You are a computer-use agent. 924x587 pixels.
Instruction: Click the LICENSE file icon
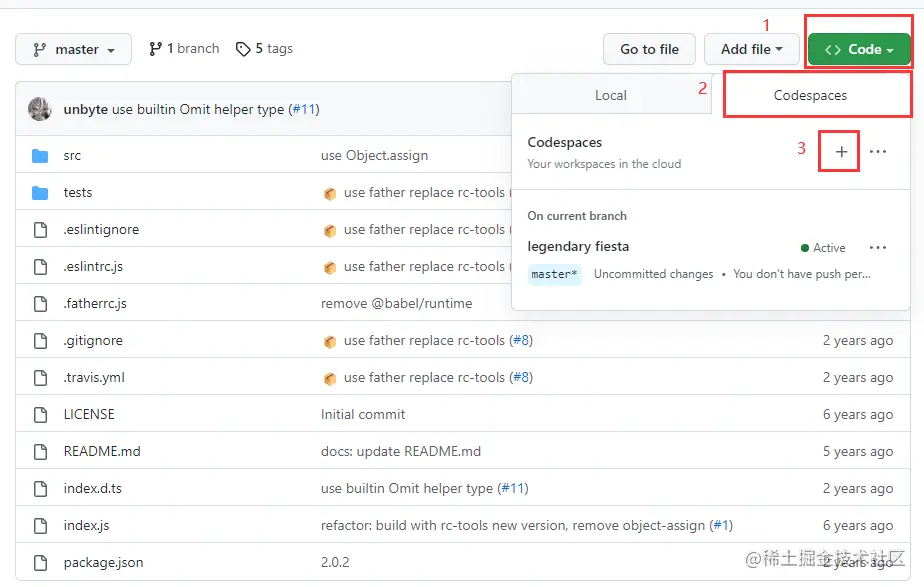(40, 415)
